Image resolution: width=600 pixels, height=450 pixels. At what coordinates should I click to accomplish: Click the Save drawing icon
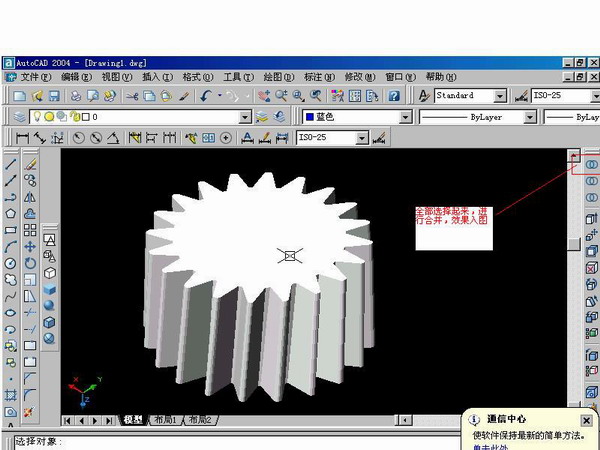click(x=54, y=95)
